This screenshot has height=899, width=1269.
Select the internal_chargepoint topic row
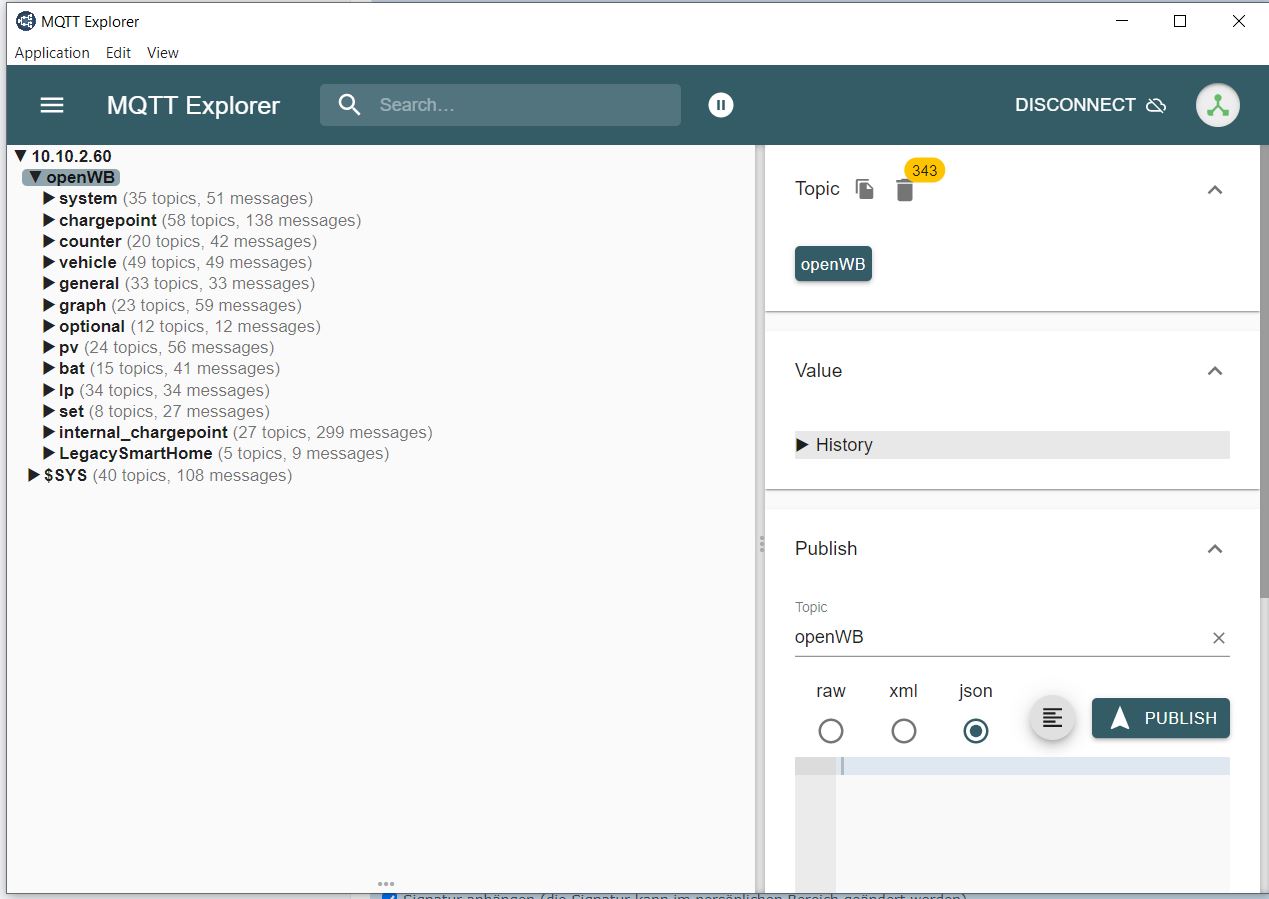click(x=238, y=432)
